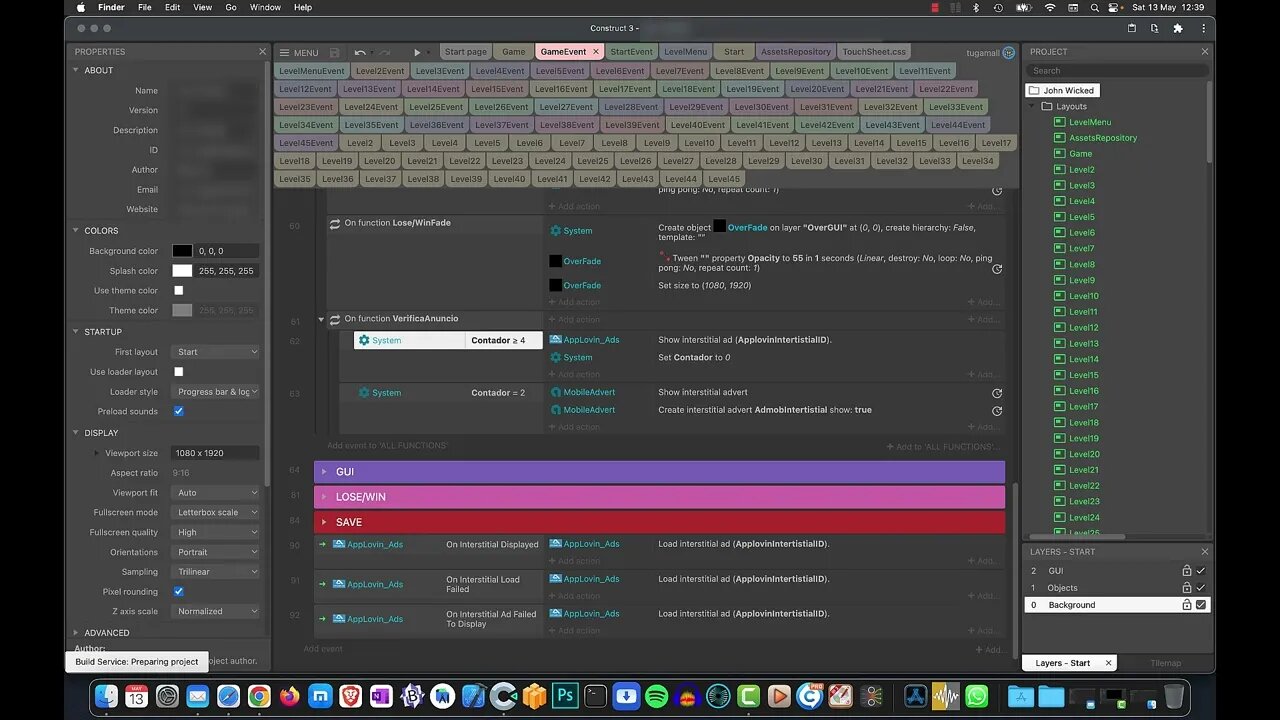This screenshot has width=1280, height=720.
Task: Open Spotify from the Dock
Action: [x=657, y=696]
